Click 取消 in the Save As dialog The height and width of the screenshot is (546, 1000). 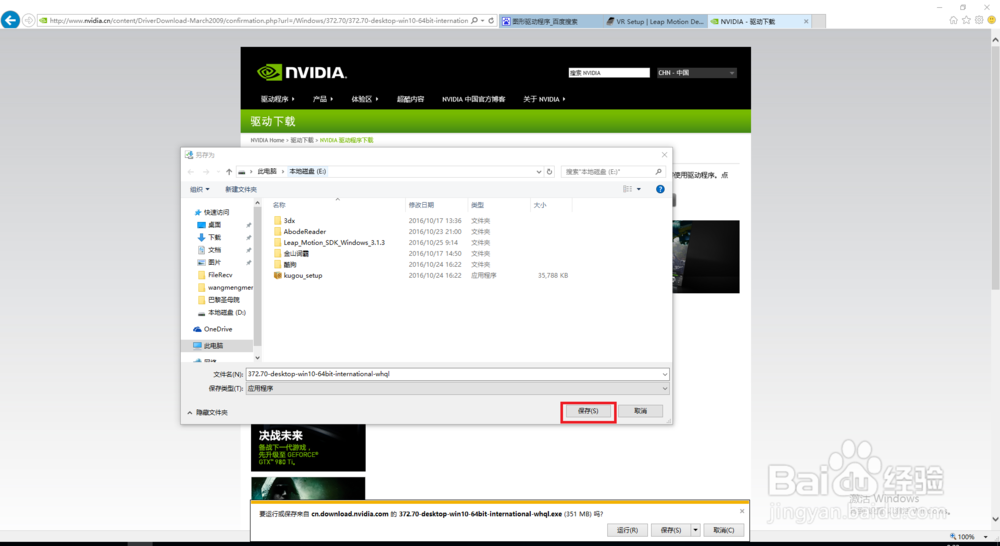(640, 411)
